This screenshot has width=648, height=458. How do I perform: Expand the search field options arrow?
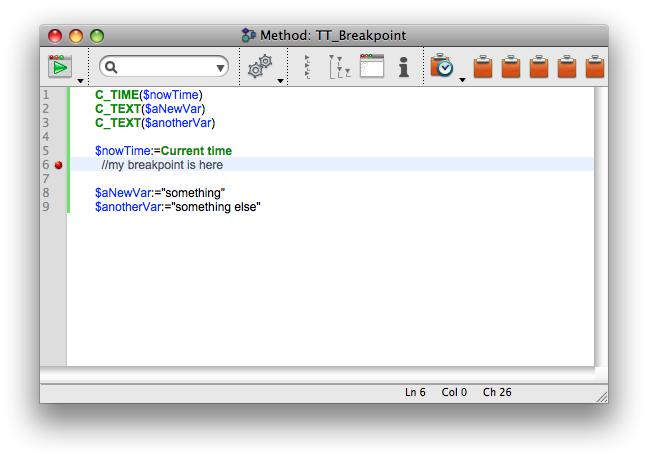pyautogui.click(x=220, y=68)
